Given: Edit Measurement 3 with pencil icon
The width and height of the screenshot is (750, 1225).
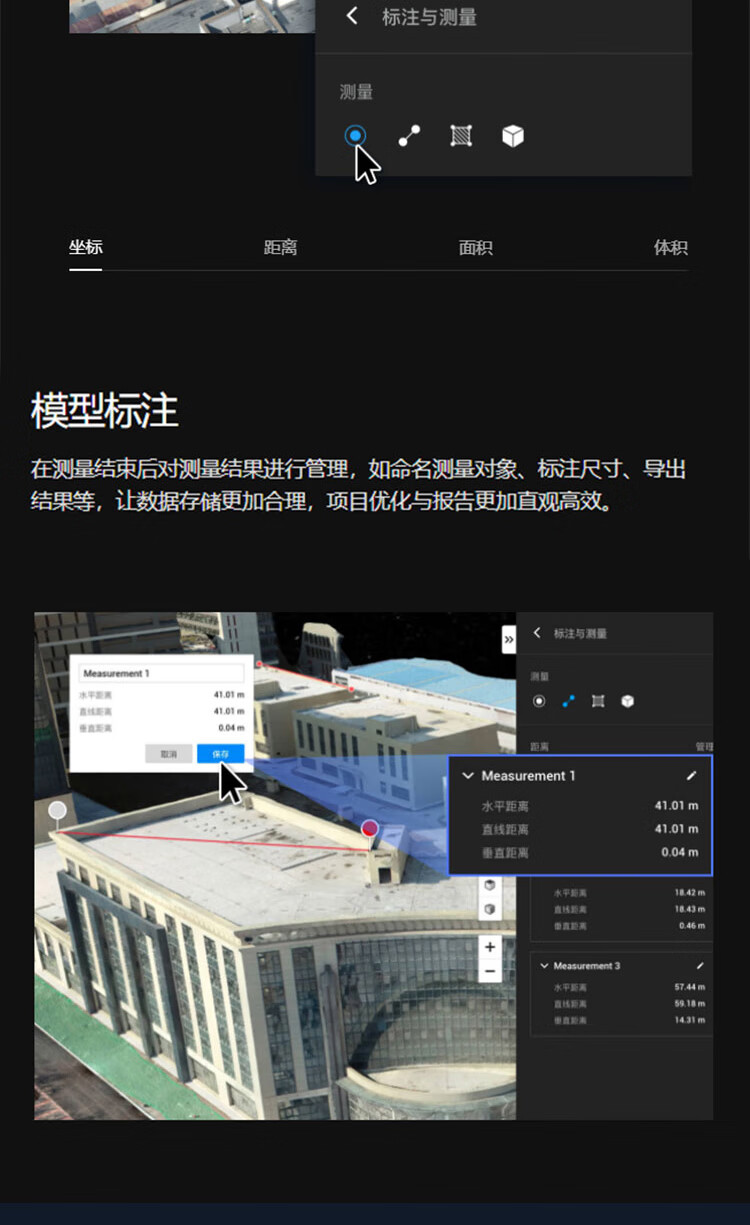Looking at the screenshot, I should (700, 966).
